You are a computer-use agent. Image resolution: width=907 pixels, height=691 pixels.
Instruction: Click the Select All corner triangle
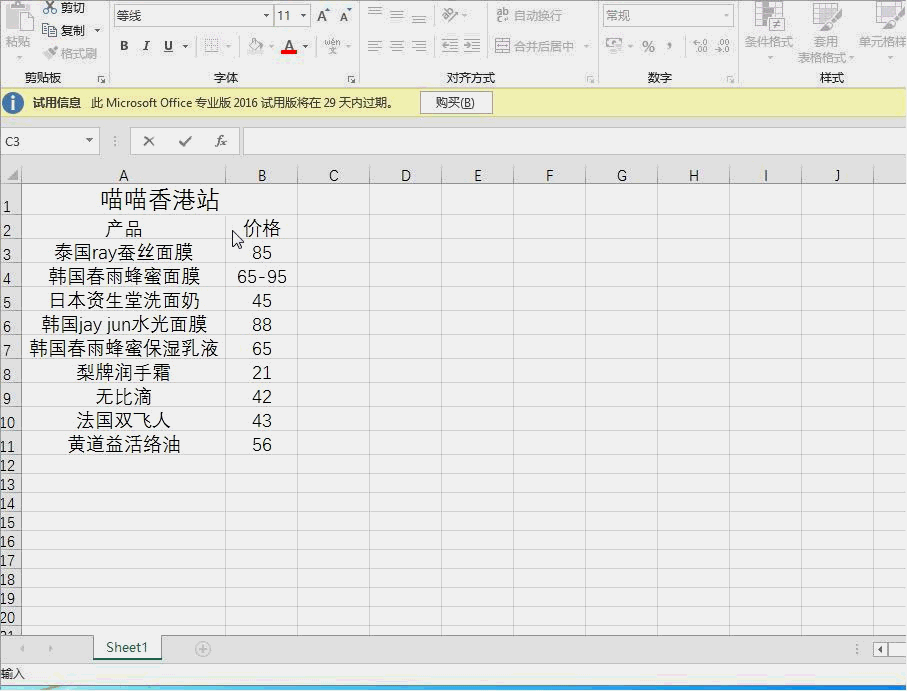tap(11, 175)
